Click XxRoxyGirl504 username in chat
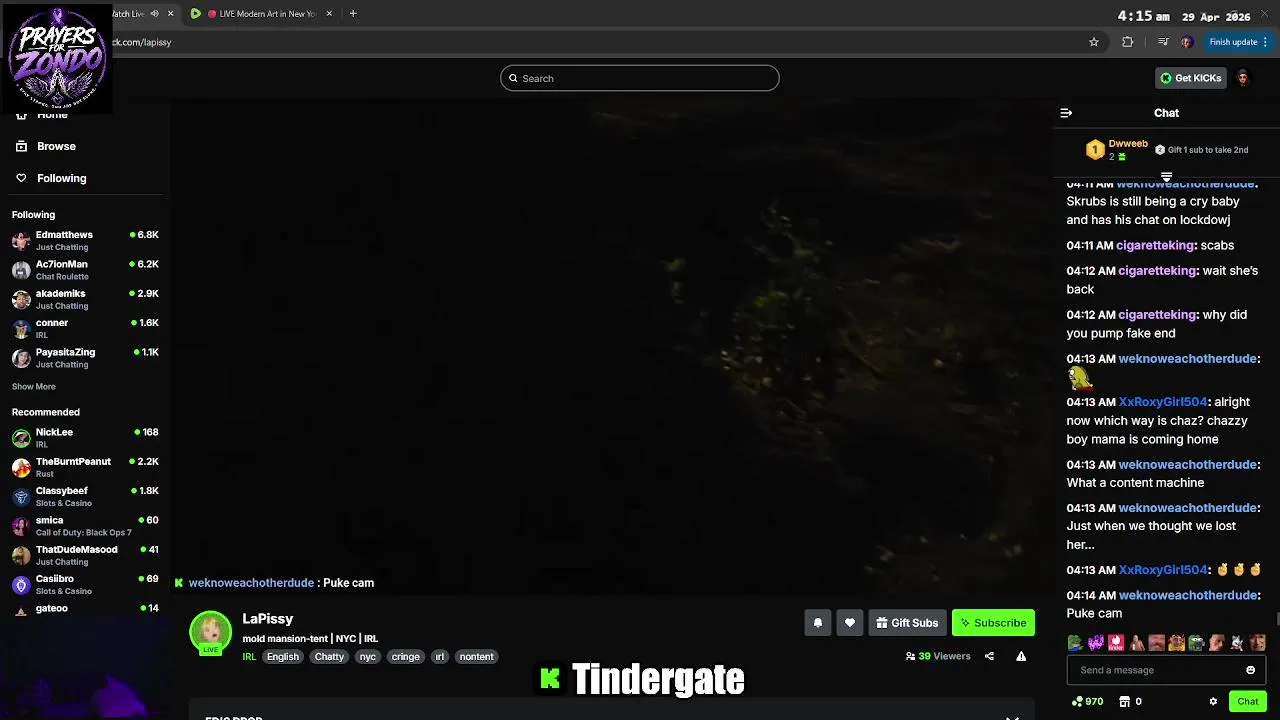 point(1163,402)
